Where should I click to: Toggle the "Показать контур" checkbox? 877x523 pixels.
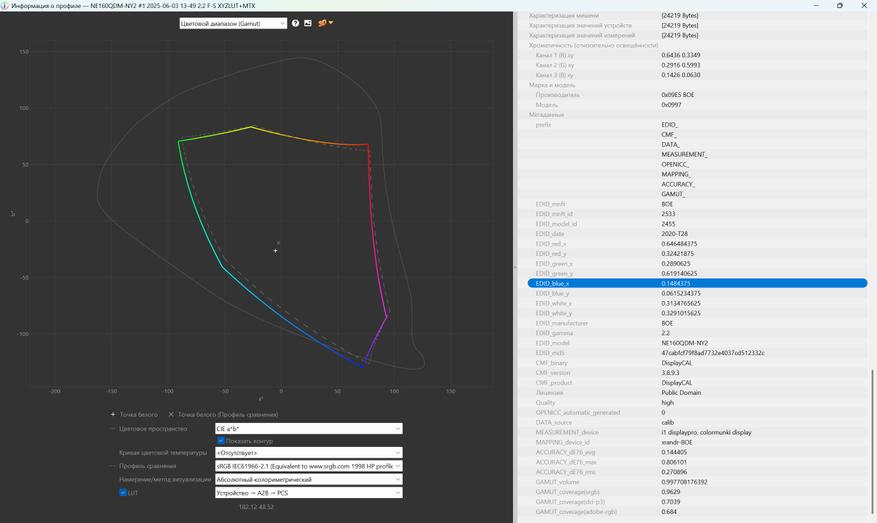221,441
